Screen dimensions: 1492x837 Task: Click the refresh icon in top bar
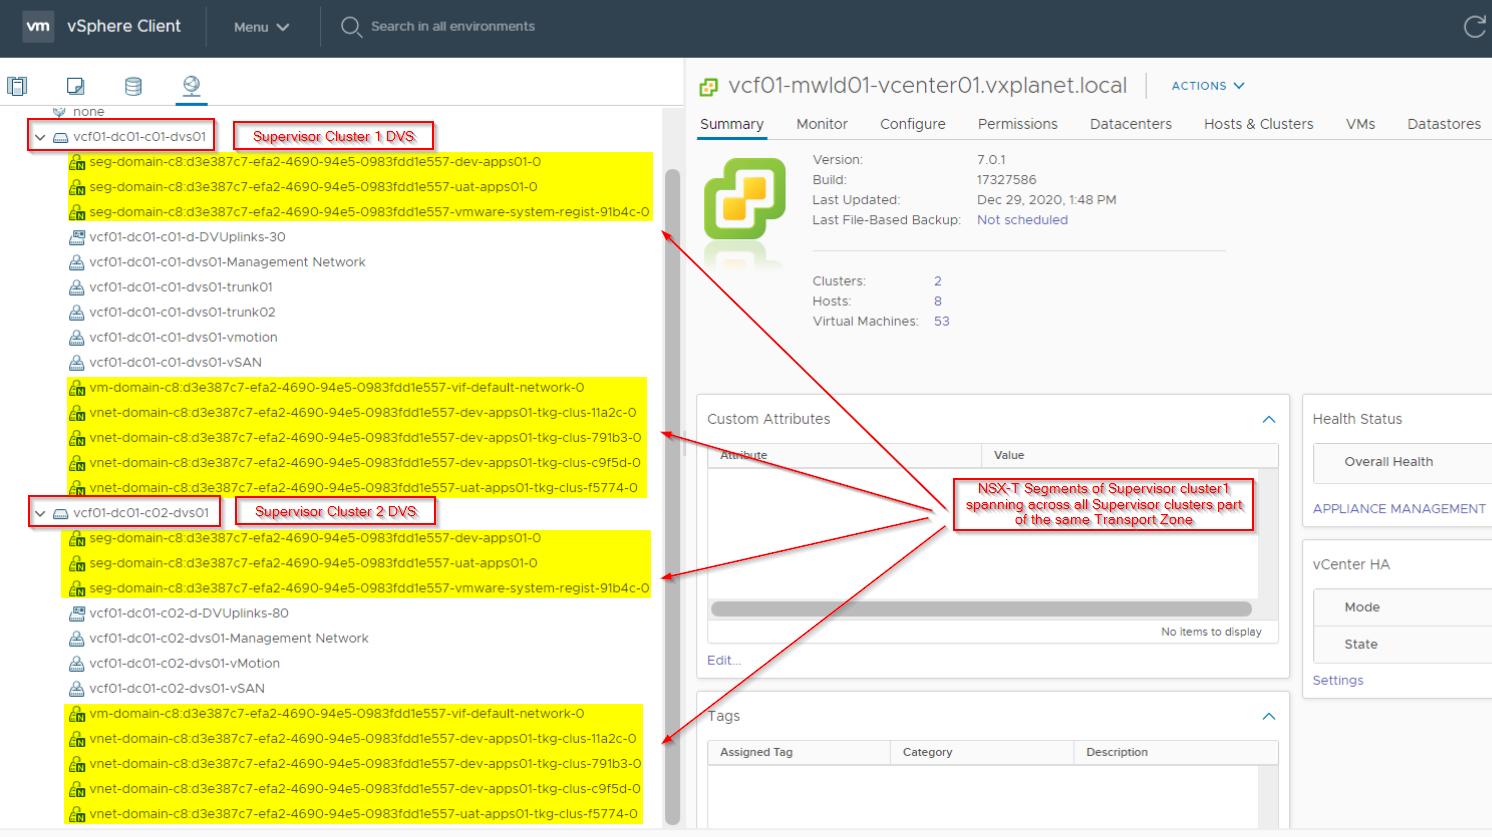pos(1475,27)
